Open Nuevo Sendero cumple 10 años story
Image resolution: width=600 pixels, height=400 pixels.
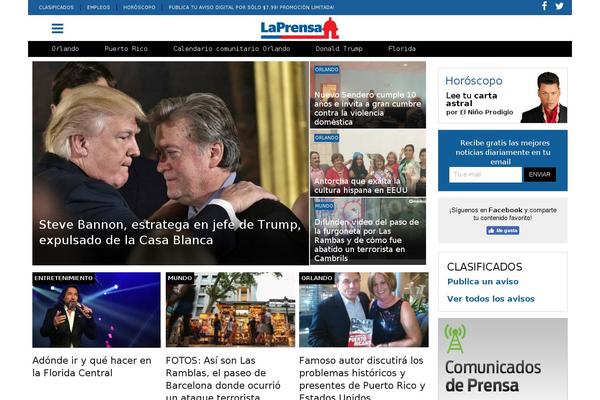click(368, 108)
